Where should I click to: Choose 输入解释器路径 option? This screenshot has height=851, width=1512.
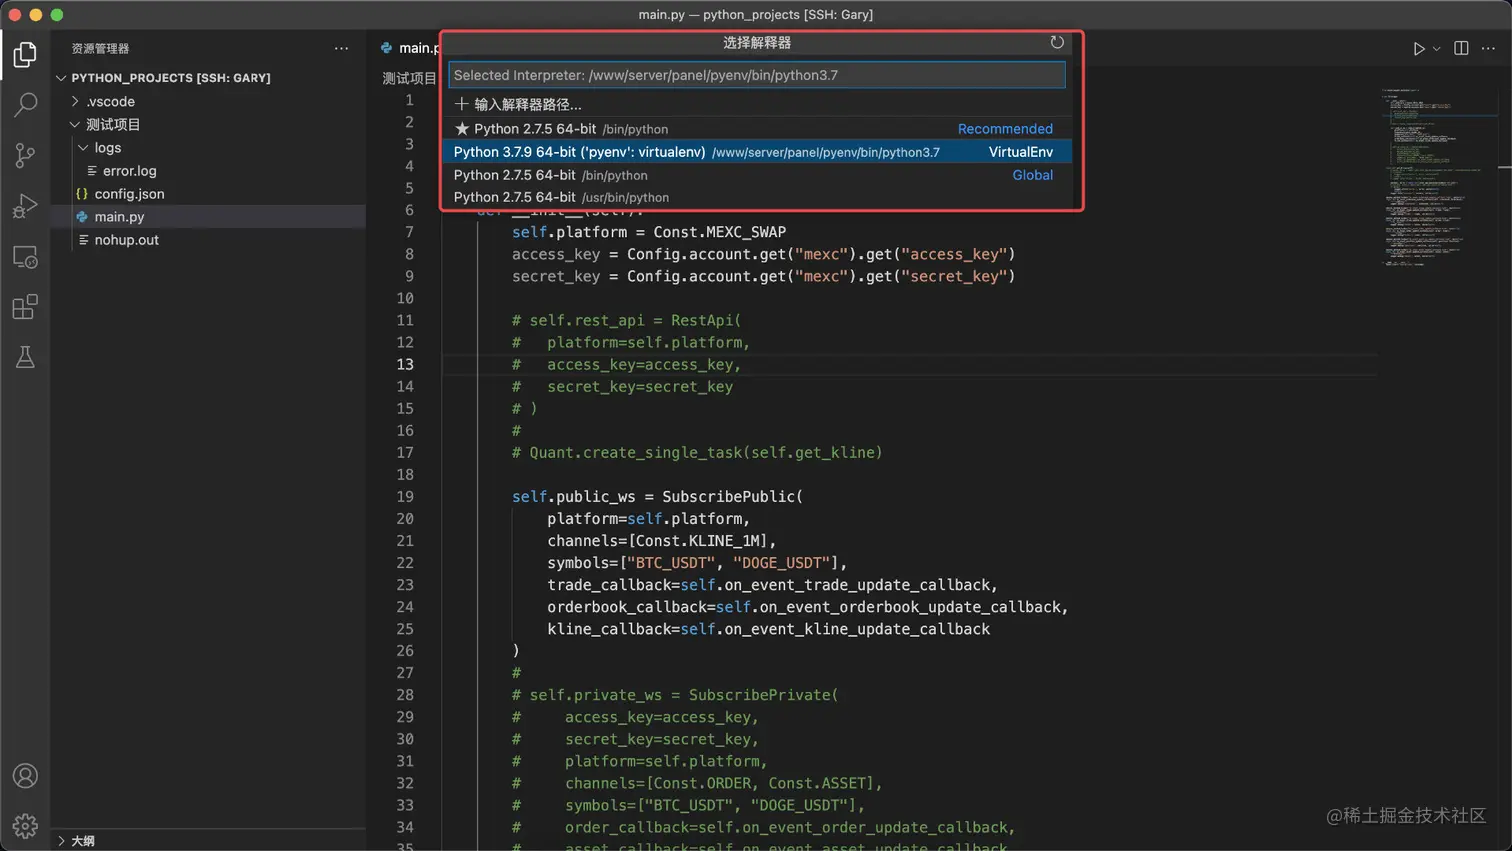tap(757, 104)
